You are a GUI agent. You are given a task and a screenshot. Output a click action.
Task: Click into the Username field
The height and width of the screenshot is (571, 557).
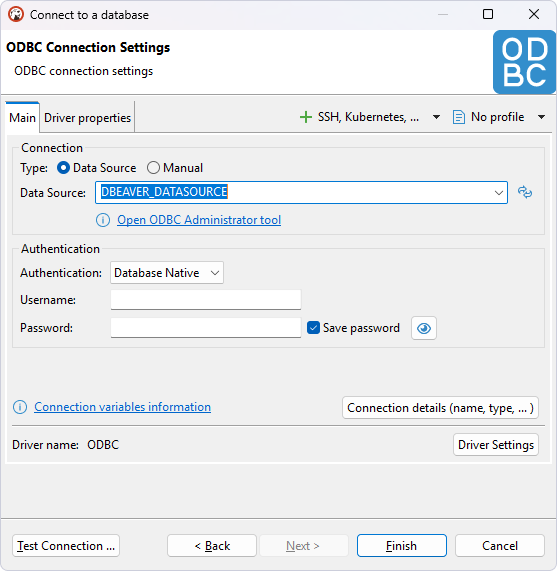(206, 300)
